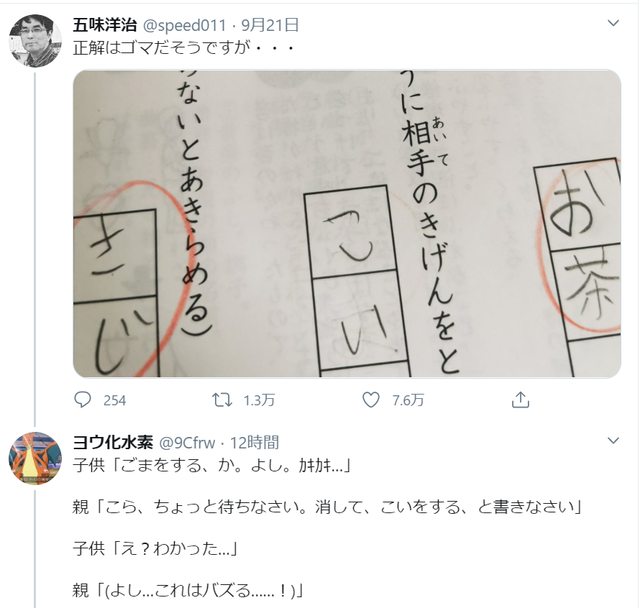Open the worksheet photo attachment
This screenshot has width=640, height=608.
tap(347, 224)
